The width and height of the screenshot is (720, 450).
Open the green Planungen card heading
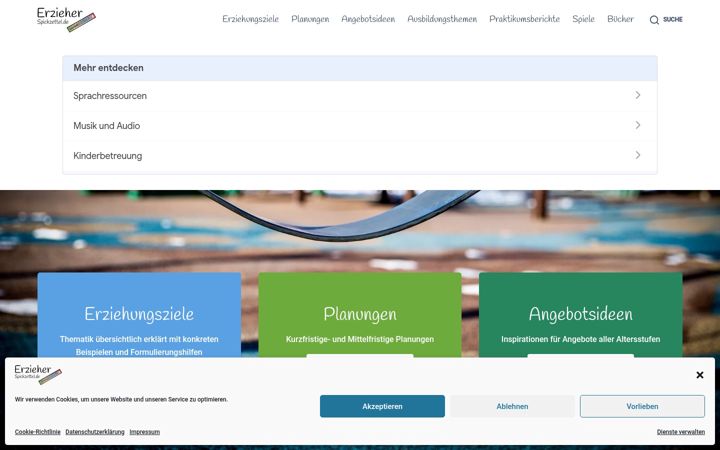pyautogui.click(x=360, y=315)
